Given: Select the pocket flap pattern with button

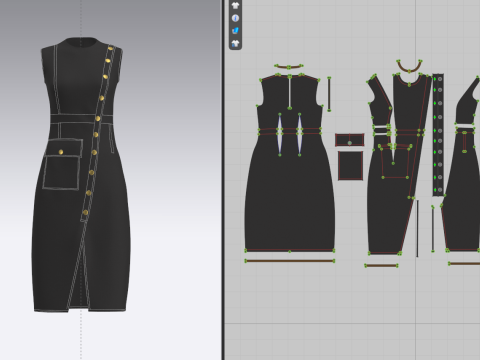Looking at the screenshot, I should pyautogui.click(x=349, y=140).
